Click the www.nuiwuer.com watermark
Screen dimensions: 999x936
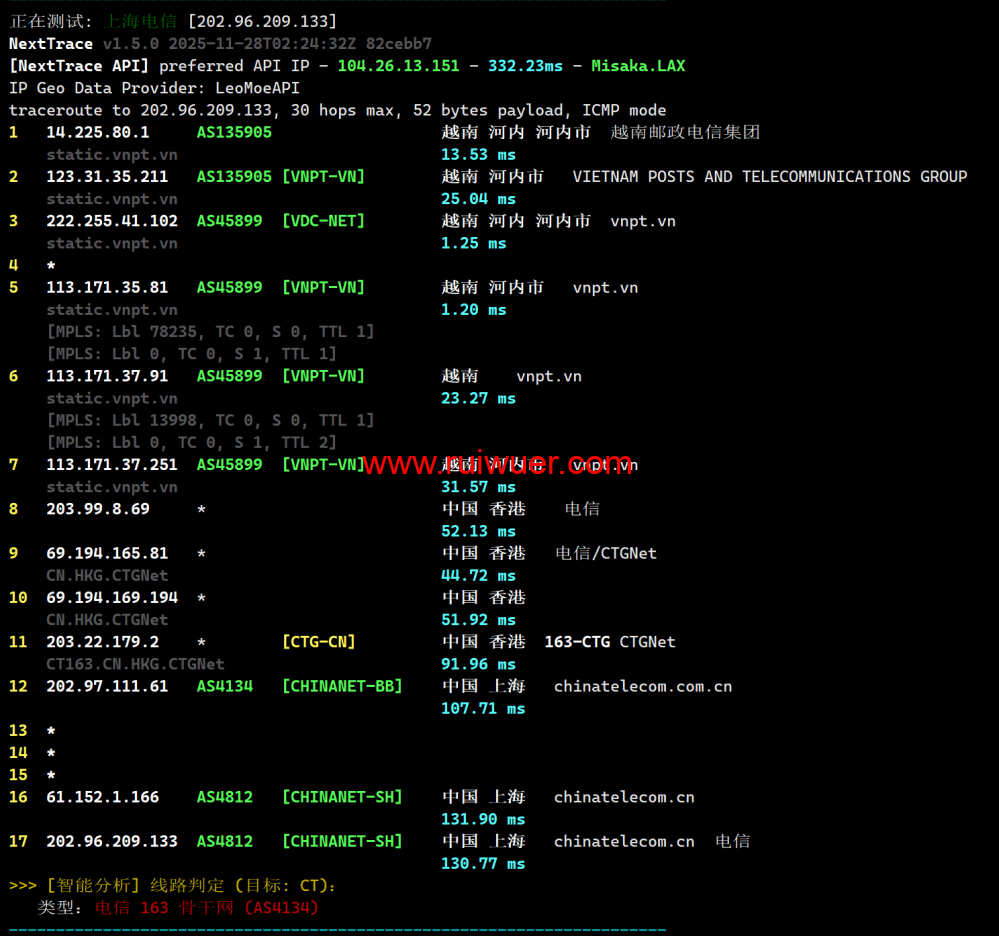pyautogui.click(x=496, y=464)
